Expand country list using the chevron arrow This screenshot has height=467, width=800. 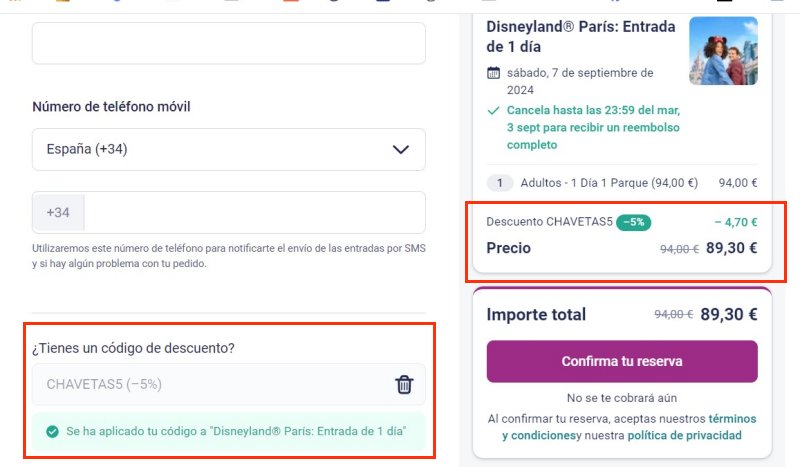401,150
